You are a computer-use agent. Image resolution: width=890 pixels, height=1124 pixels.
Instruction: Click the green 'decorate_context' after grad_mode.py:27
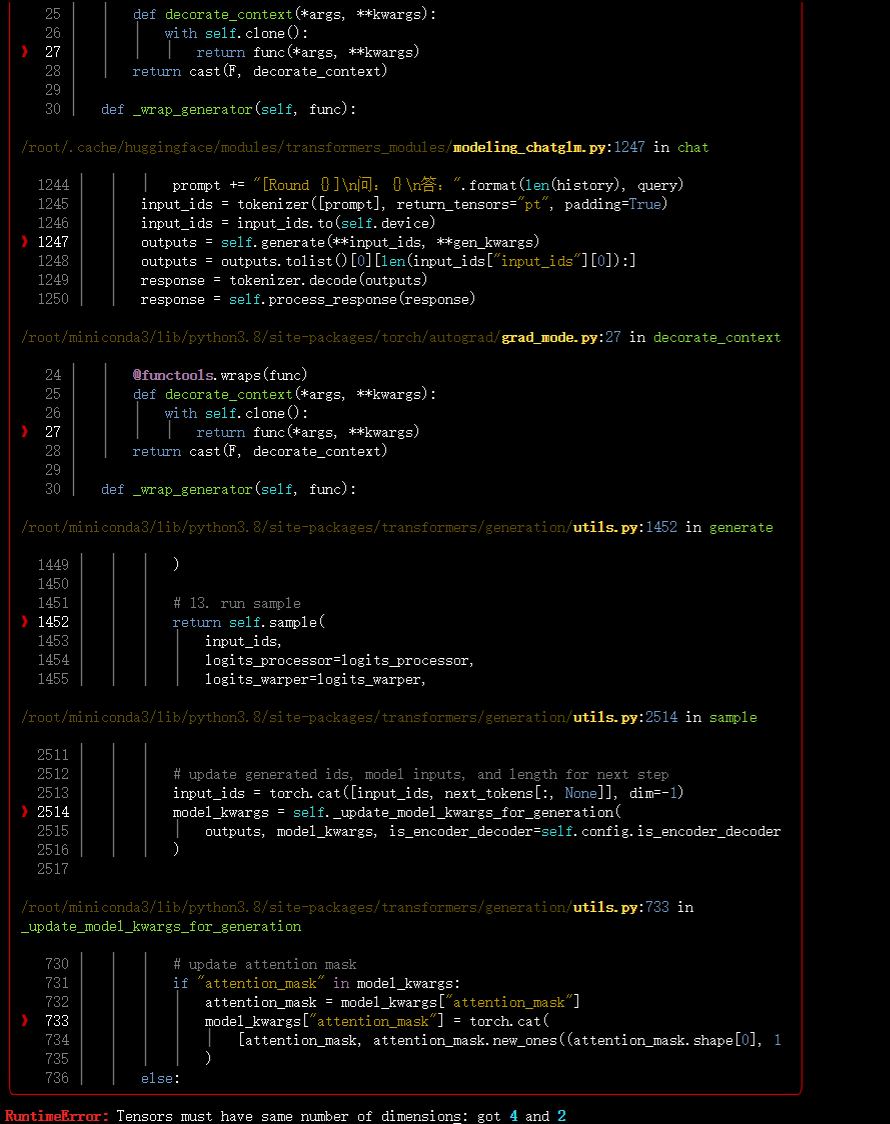click(717, 337)
